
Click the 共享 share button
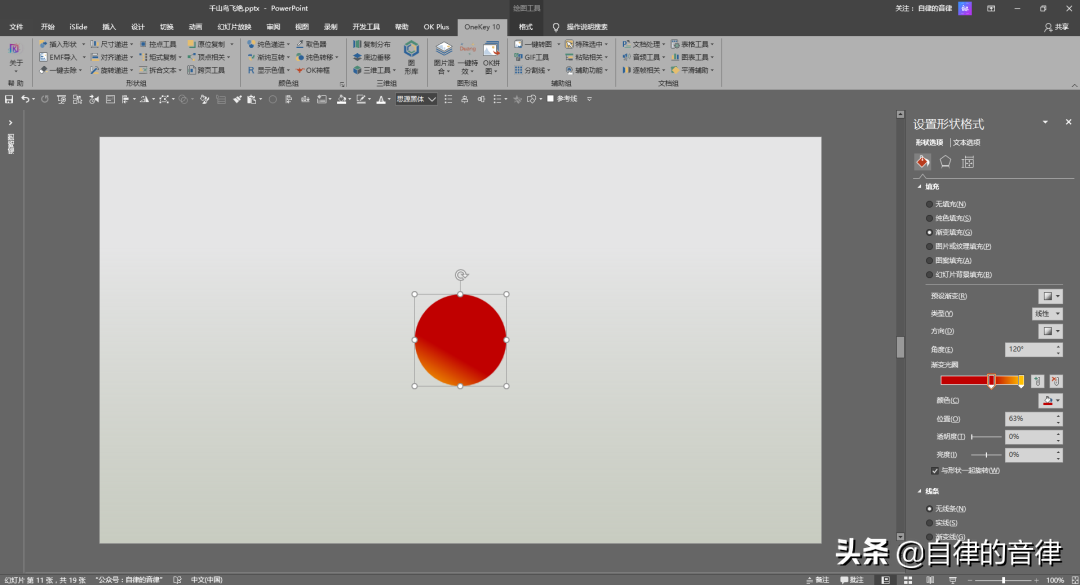[1056, 27]
